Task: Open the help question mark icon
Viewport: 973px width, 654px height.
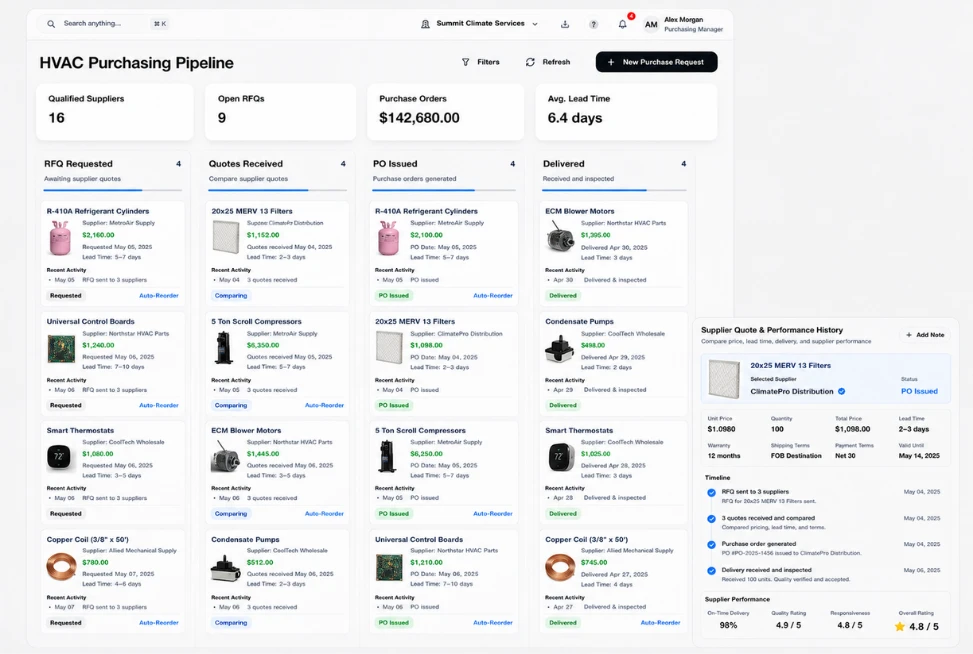Action: (x=593, y=24)
